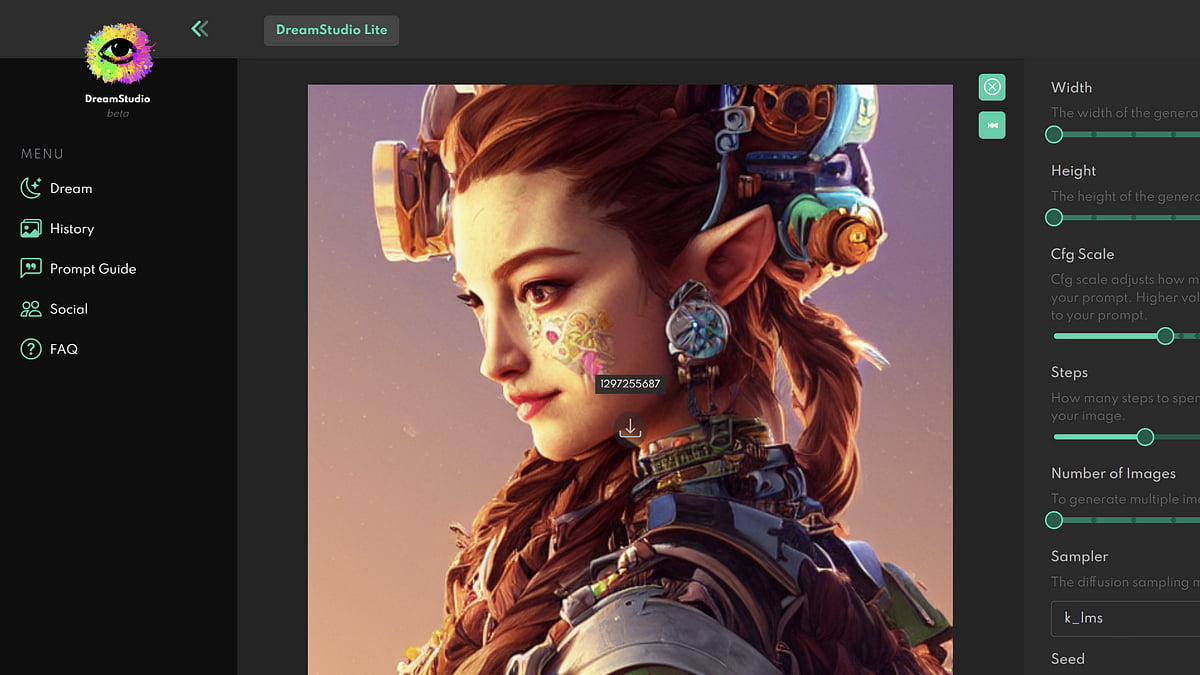Select the DreamStudio Lite tab
1200x675 pixels.
pos(331,30)
